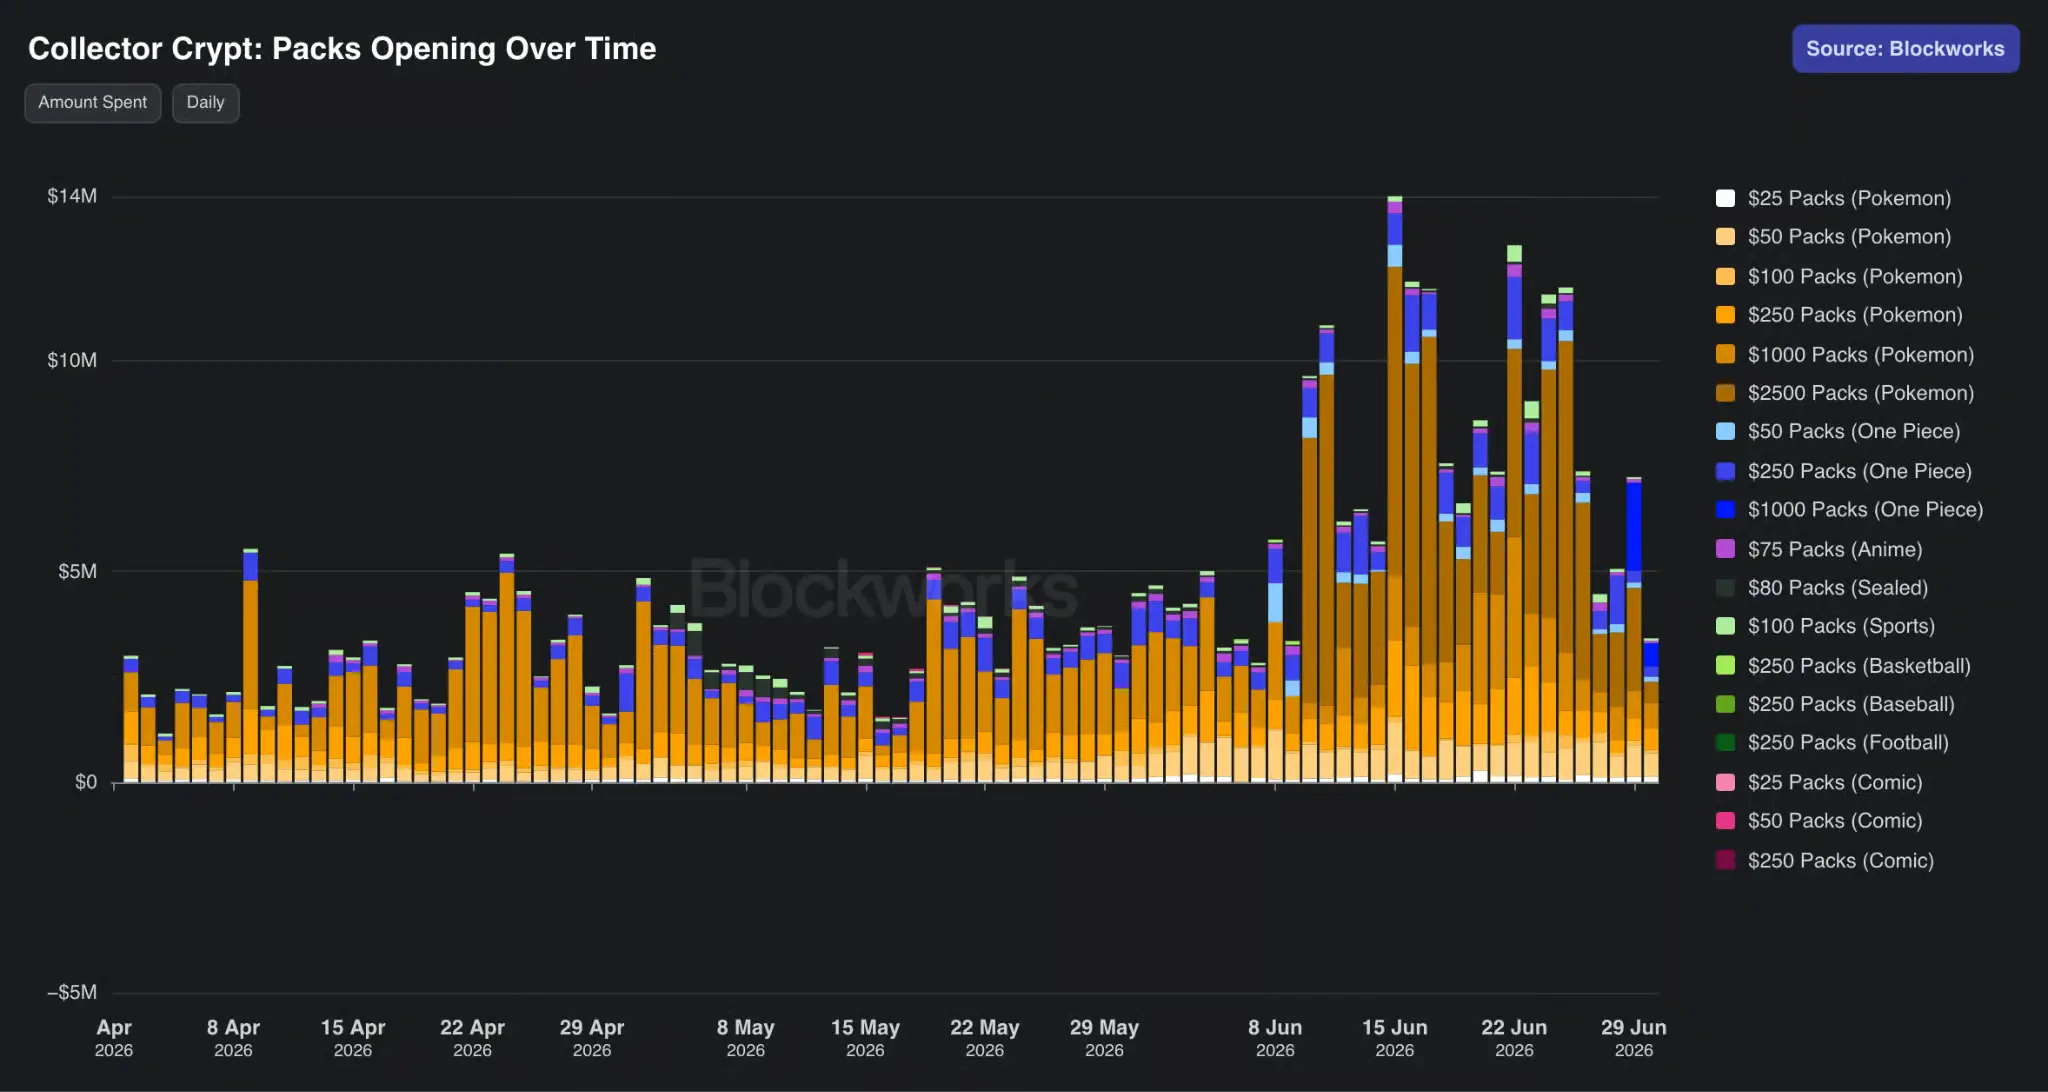Toggle the $250 Packs (One Piece) label

coord(1860,471)
